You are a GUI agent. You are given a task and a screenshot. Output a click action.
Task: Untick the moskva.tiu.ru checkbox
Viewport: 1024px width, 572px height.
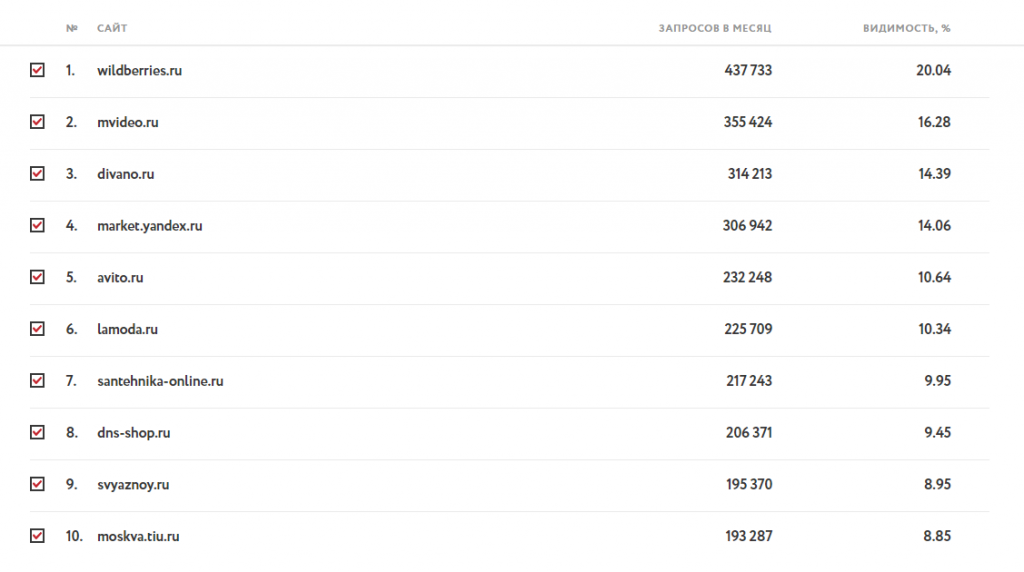37,536
